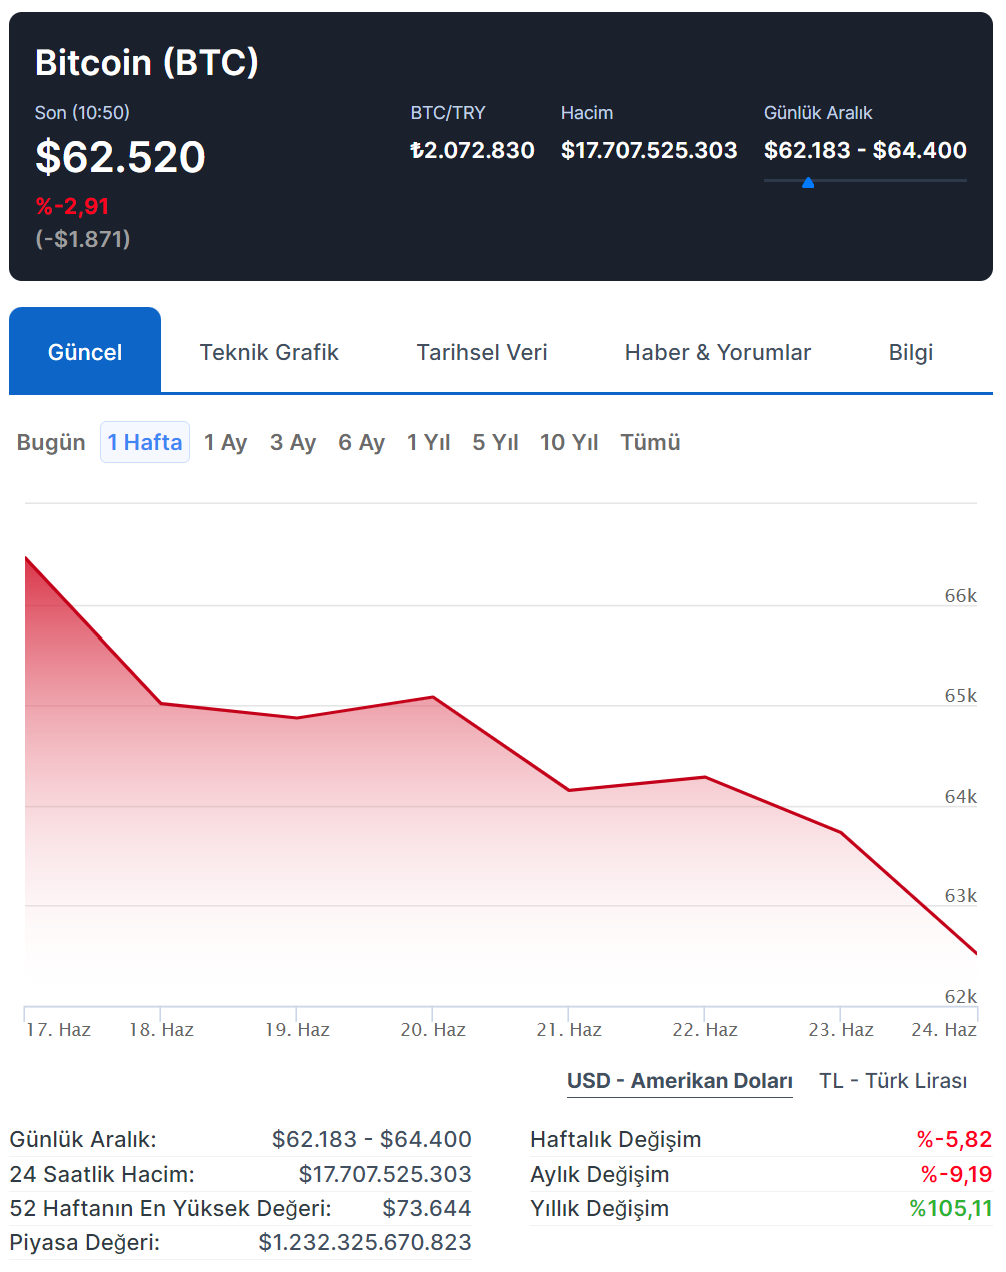Switch chart to 10 Yıl
1006x1272 pixels.
(x=568, y=442)
